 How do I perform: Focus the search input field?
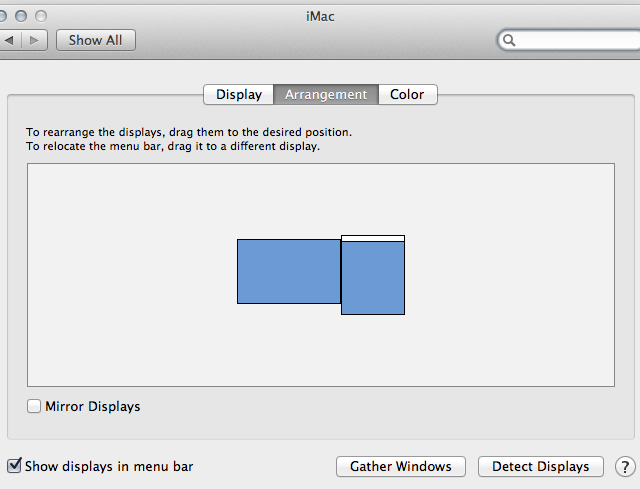click(x=575, y=41)
